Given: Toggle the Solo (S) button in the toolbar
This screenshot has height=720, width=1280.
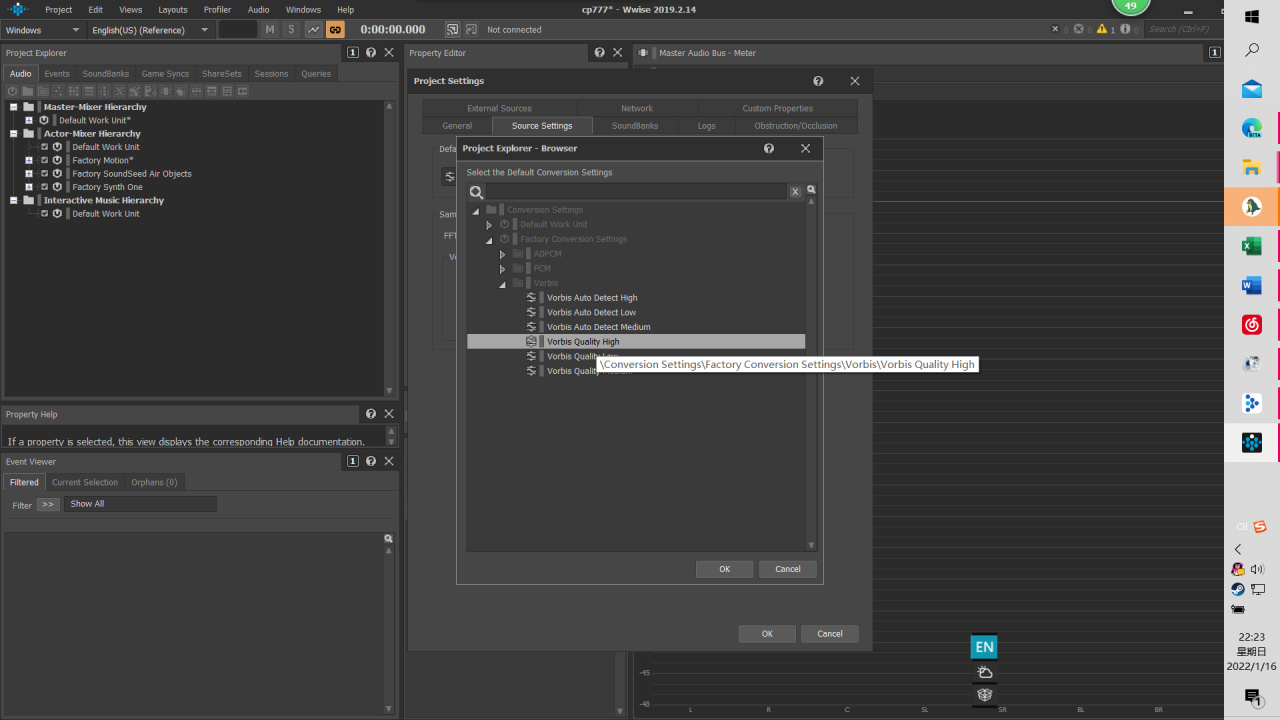Looking at the screenshot, I should pos(292,30).
